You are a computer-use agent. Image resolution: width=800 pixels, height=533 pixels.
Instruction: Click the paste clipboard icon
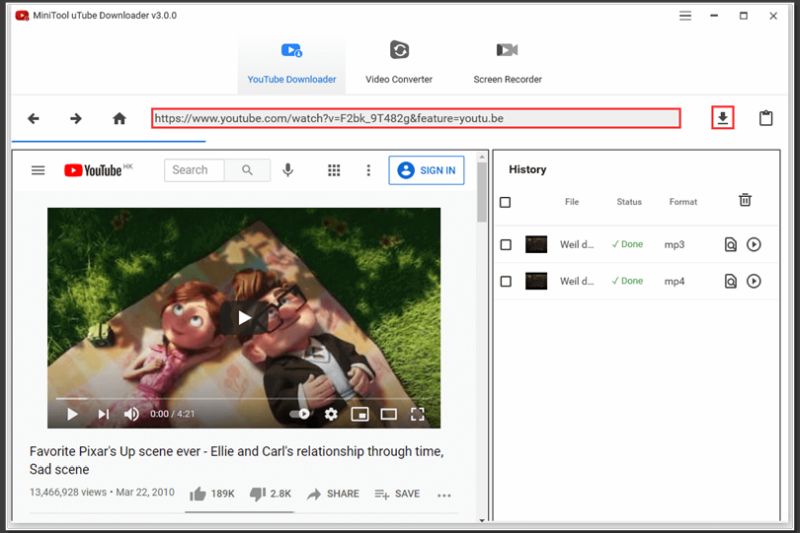tap(766, 118)
